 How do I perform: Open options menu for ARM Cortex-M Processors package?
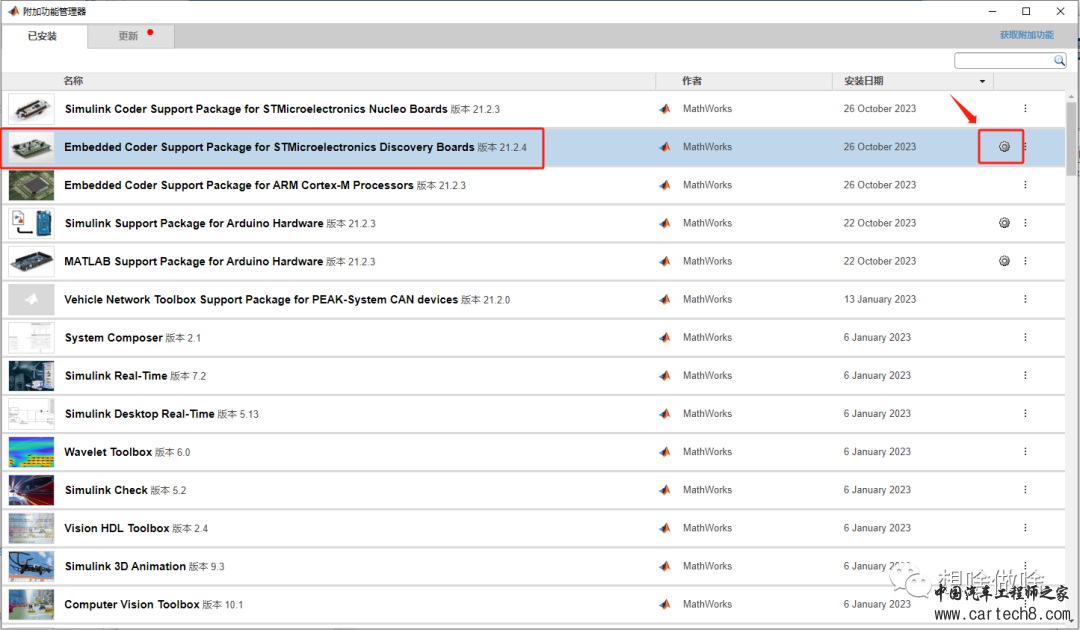[1025, 185]
